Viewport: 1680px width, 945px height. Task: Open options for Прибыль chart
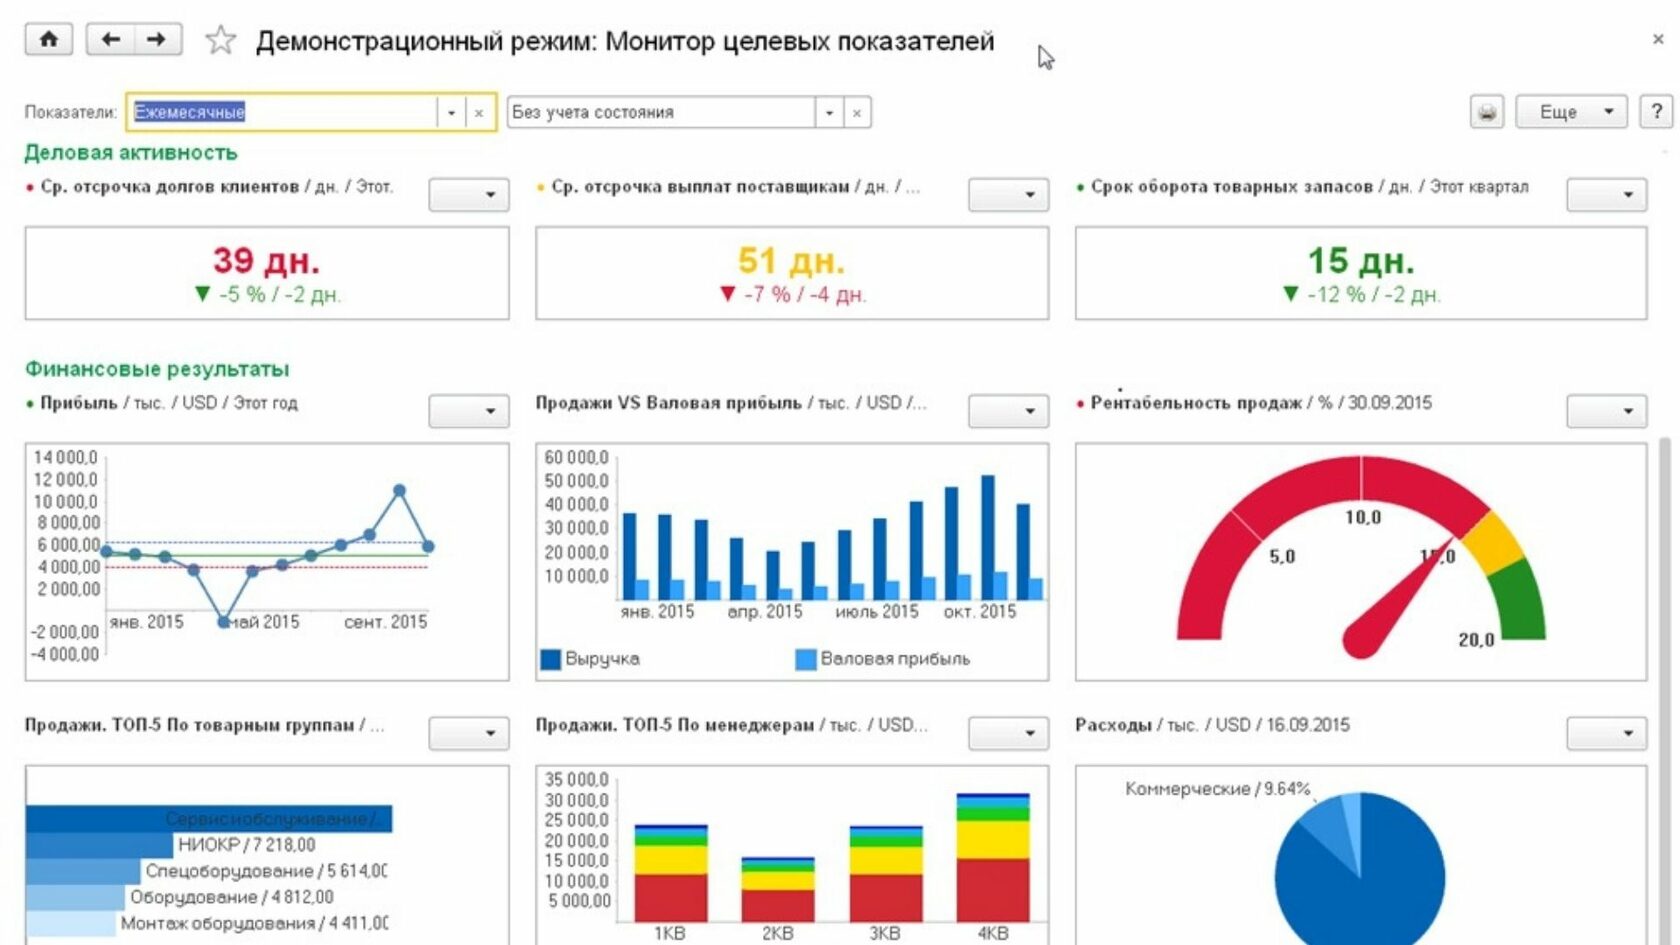point(469,410)
